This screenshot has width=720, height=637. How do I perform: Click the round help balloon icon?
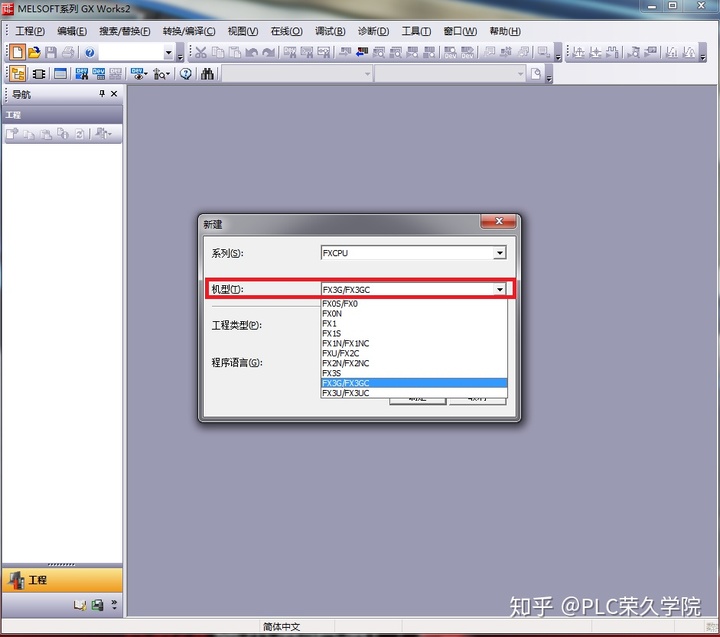pos(186,73)
